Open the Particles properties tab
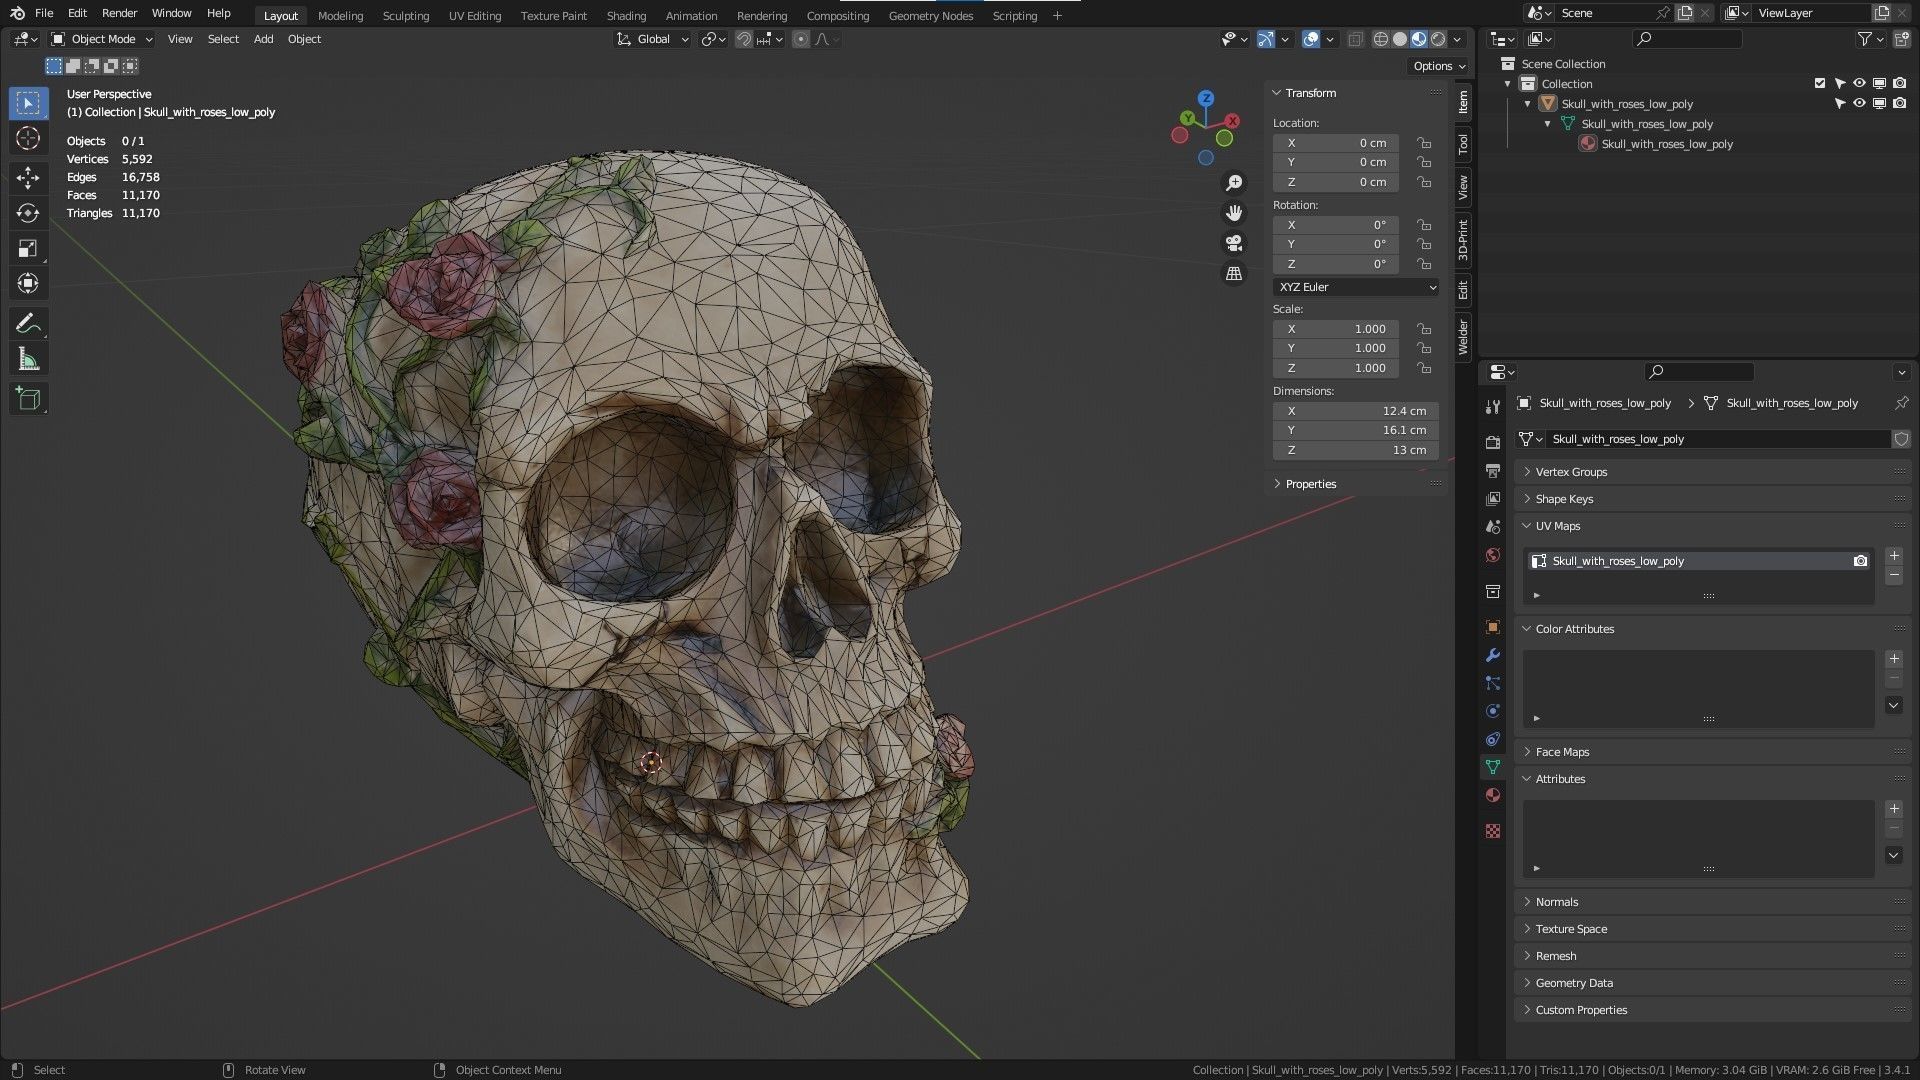Viewport: 1920px width, 1080px height. pos(1493,683)
